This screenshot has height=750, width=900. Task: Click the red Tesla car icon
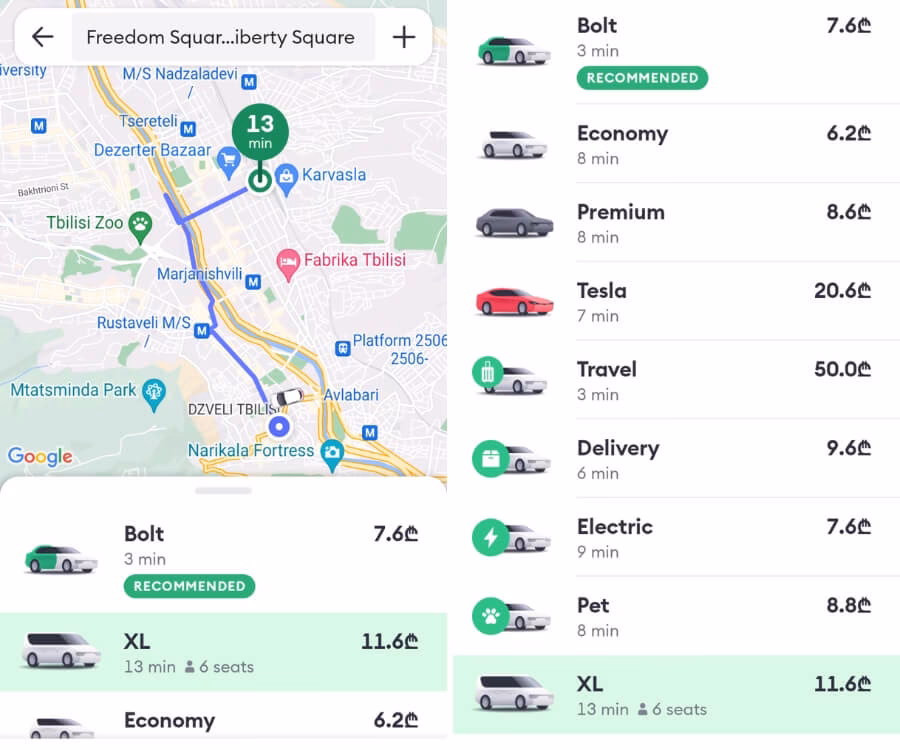(514, 302)
